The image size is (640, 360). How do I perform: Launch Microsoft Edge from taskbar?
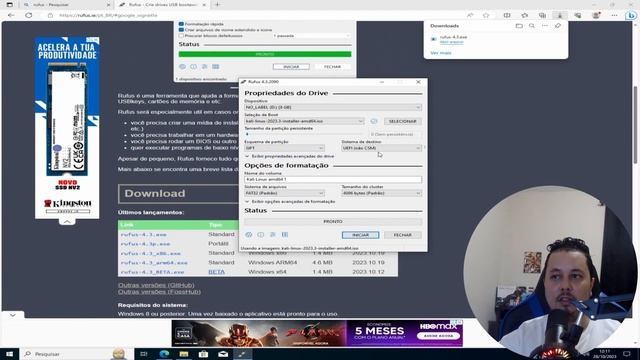coord(164,354)
